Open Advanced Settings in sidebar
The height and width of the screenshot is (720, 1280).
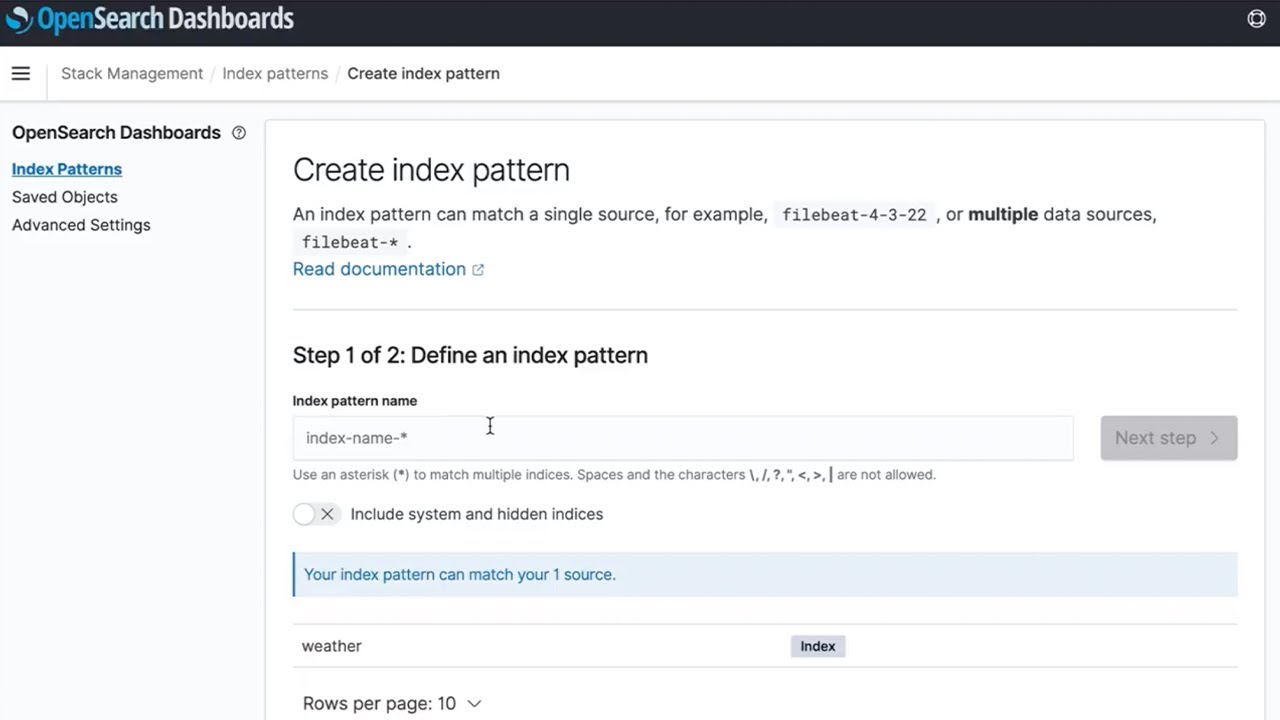coord(81,225)
